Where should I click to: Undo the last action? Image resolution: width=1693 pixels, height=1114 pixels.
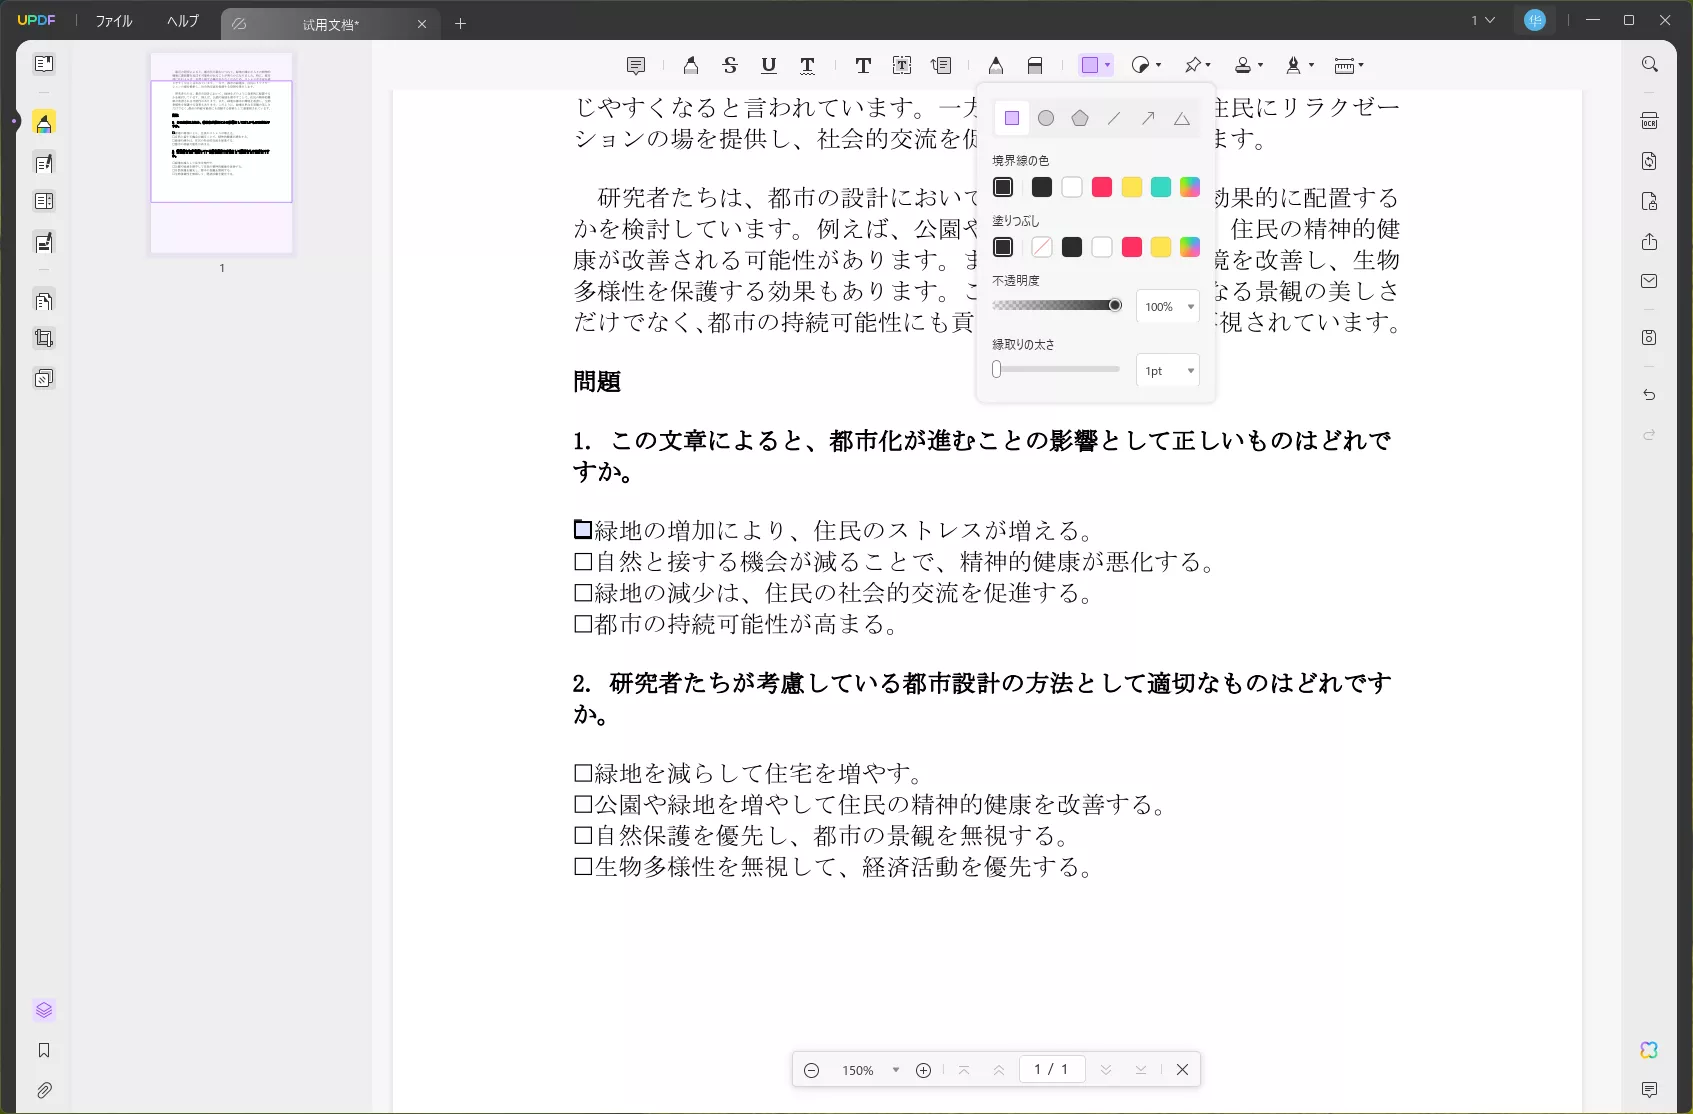click(1650, 395)
